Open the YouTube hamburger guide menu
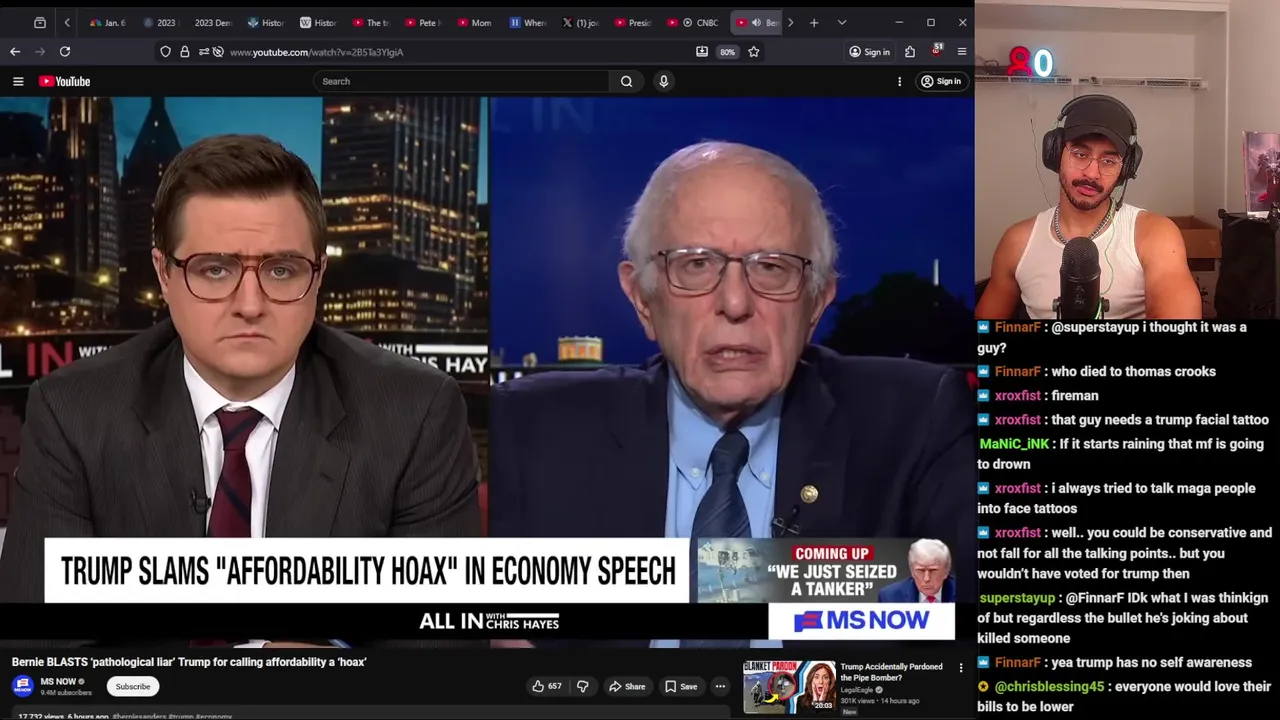 [x=18, y=81]
